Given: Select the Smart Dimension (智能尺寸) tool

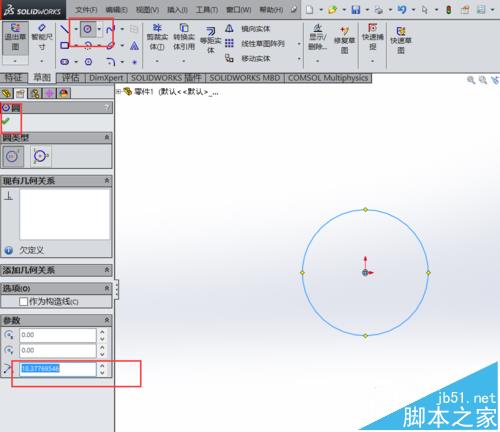Looking at the screenshot, I should click(x=42, y=37).
